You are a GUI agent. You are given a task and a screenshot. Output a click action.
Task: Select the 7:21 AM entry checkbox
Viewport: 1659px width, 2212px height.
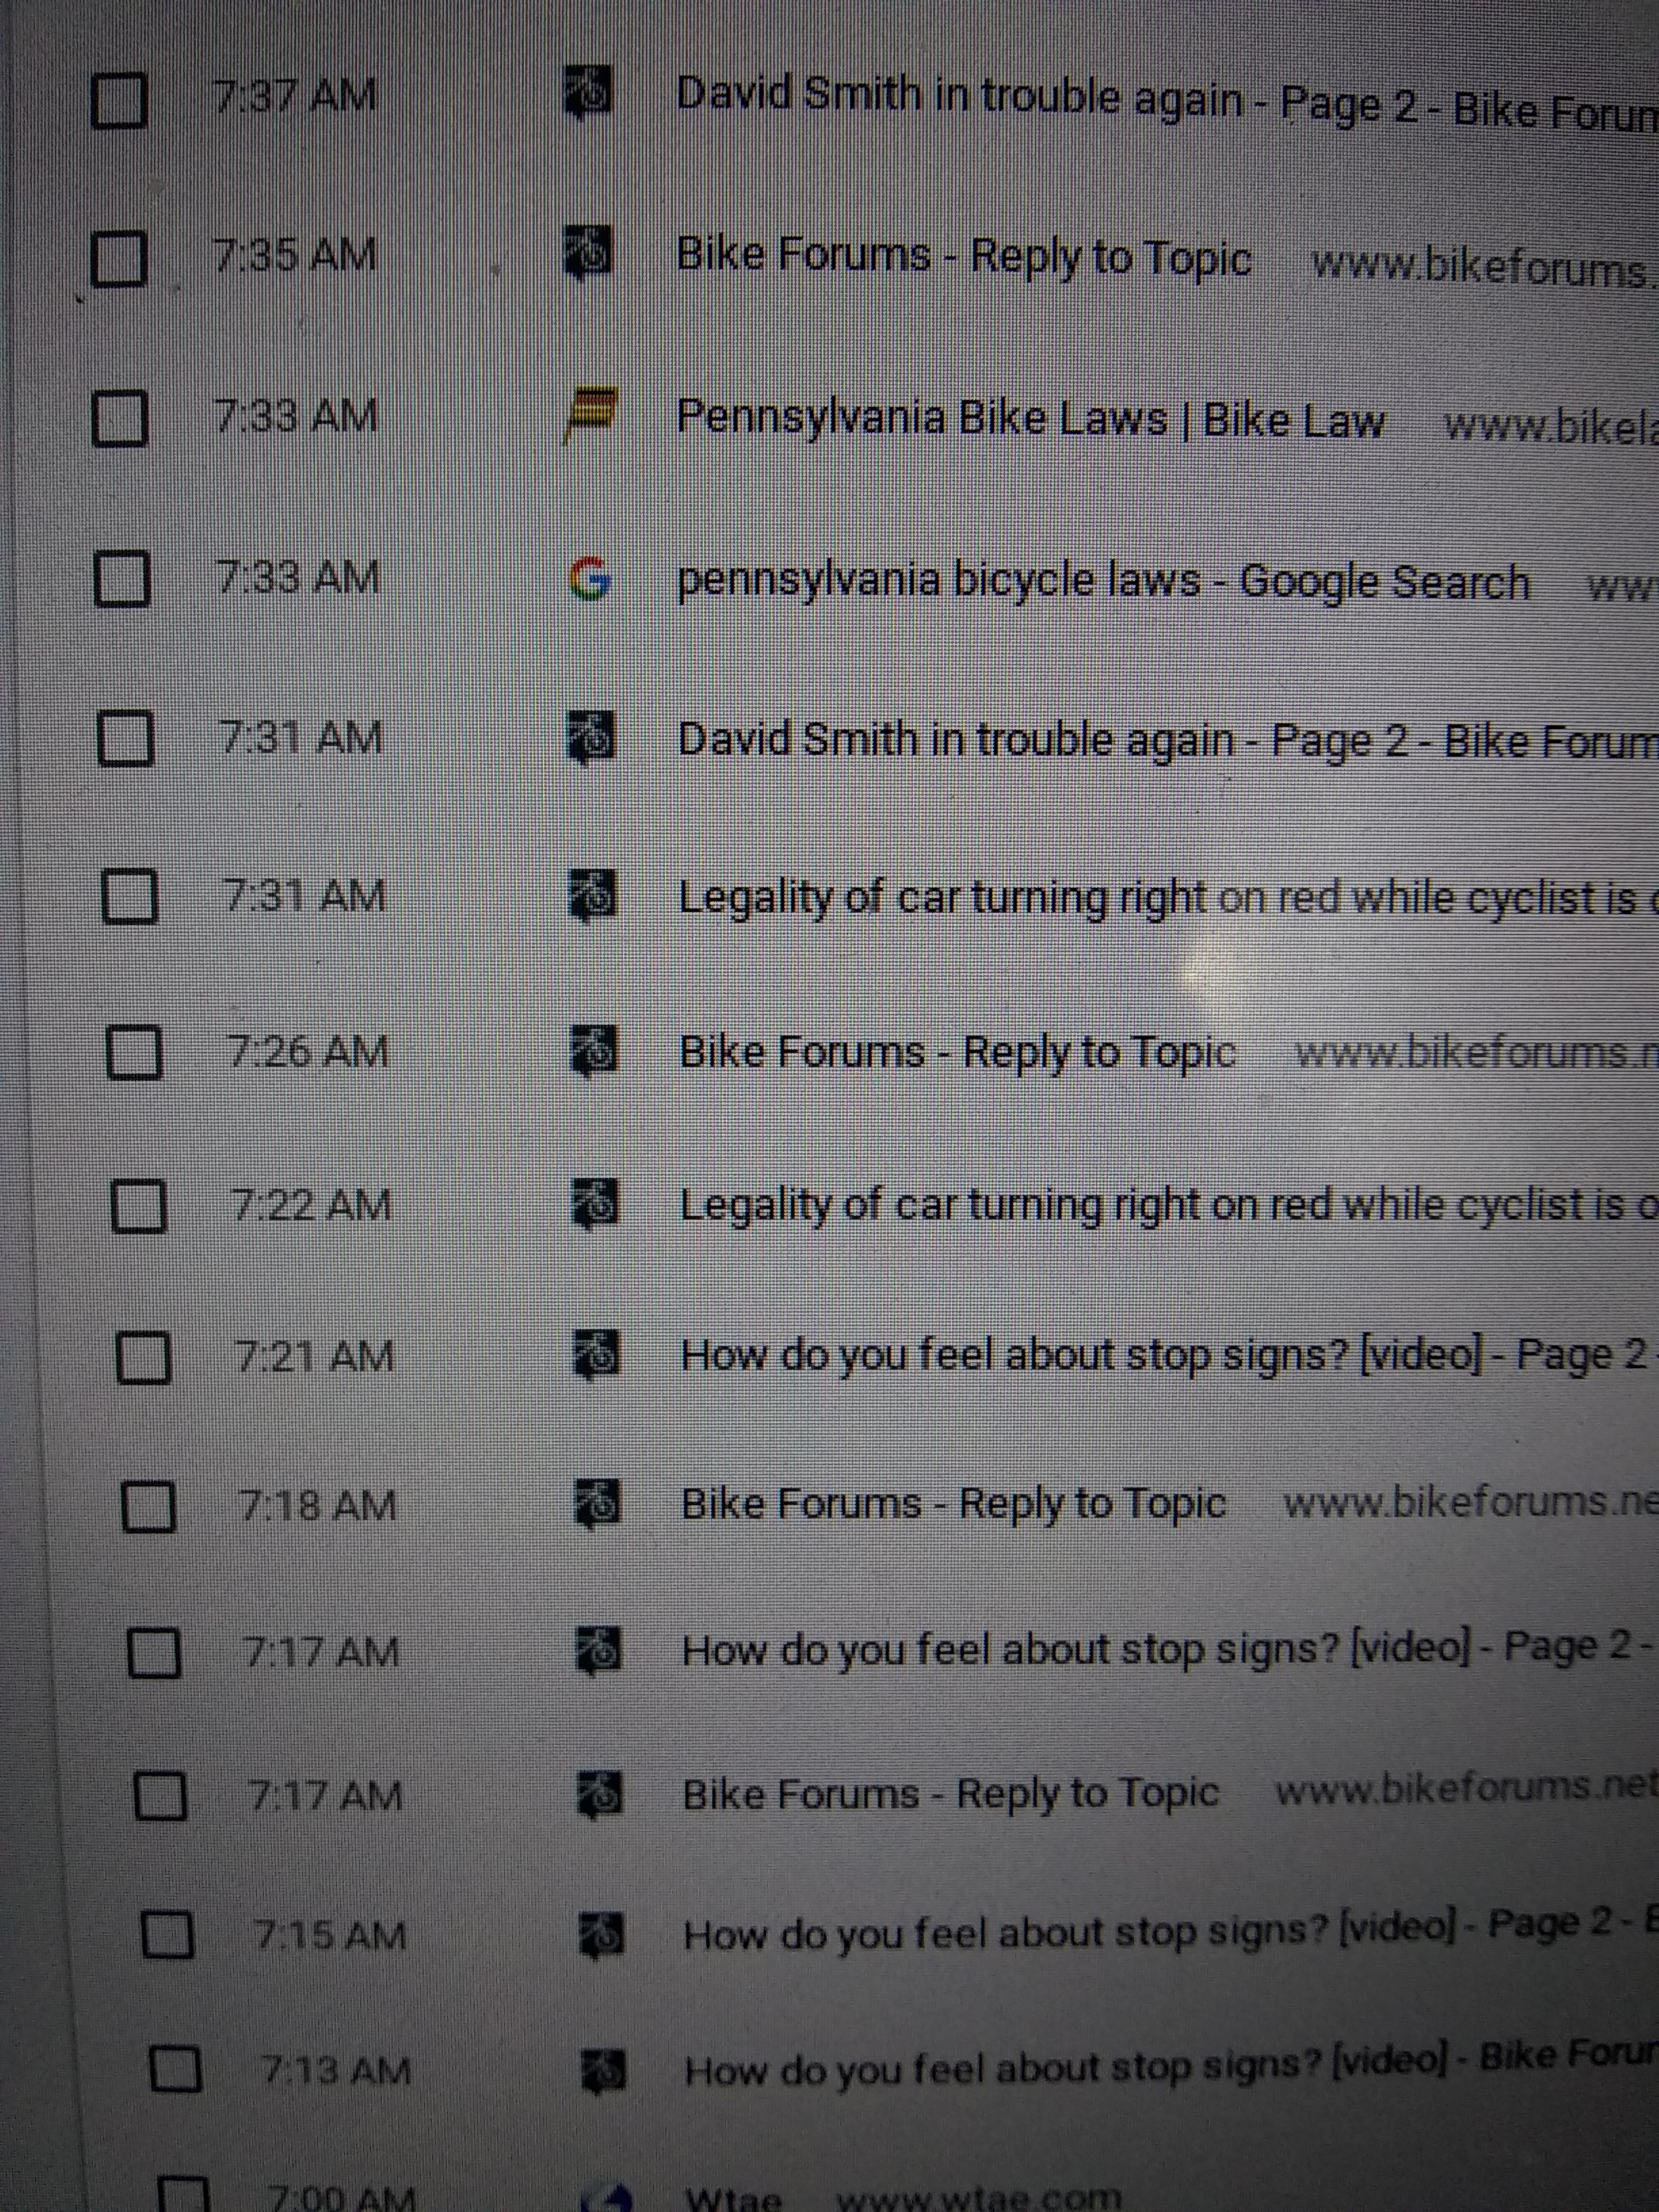pos(143,1357)
